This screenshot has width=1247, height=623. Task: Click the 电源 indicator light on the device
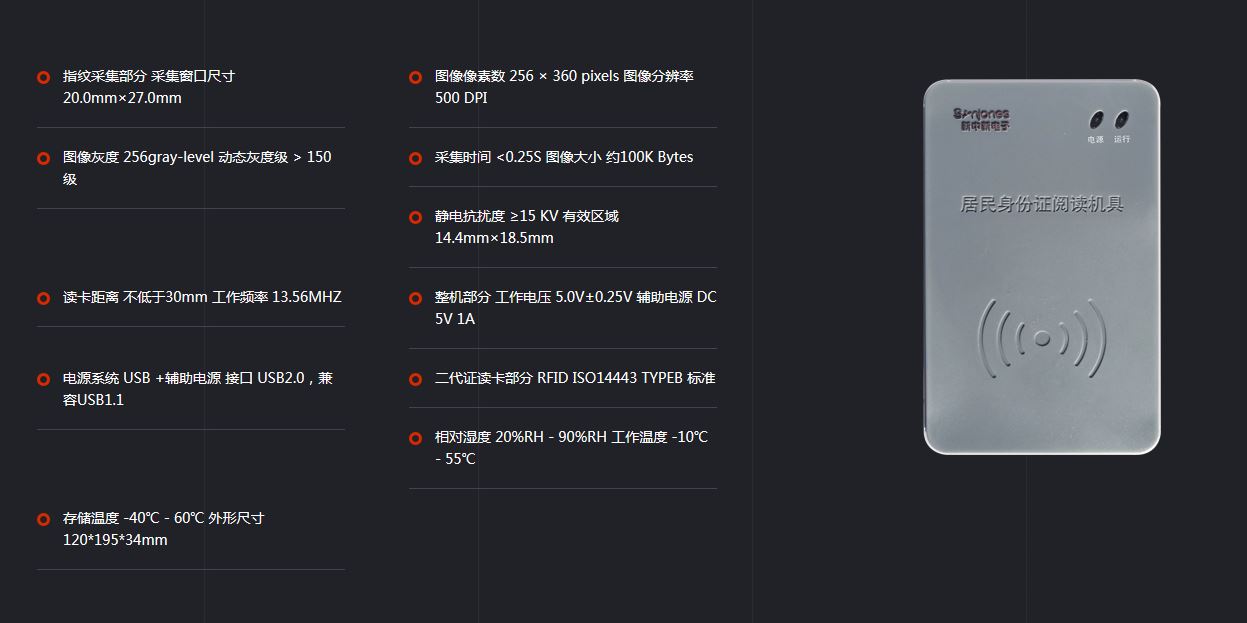coord(1096,118)
